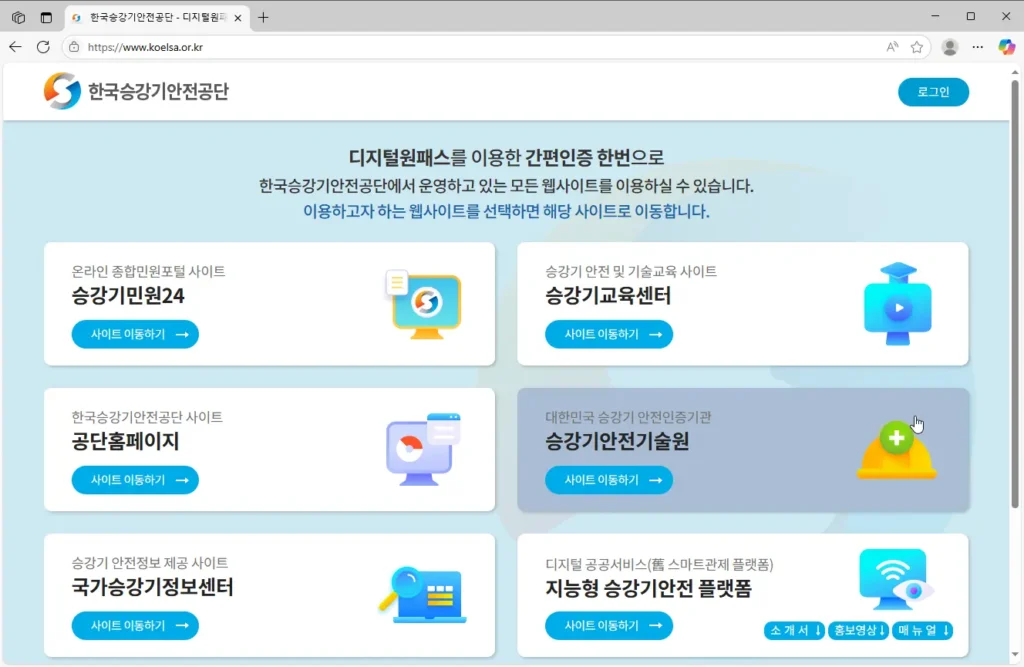Image resolution: width=1024 pixels, height=667 pixels.
Task: Click the 국가승강기정보센터 heading
Action: [152, 587]
